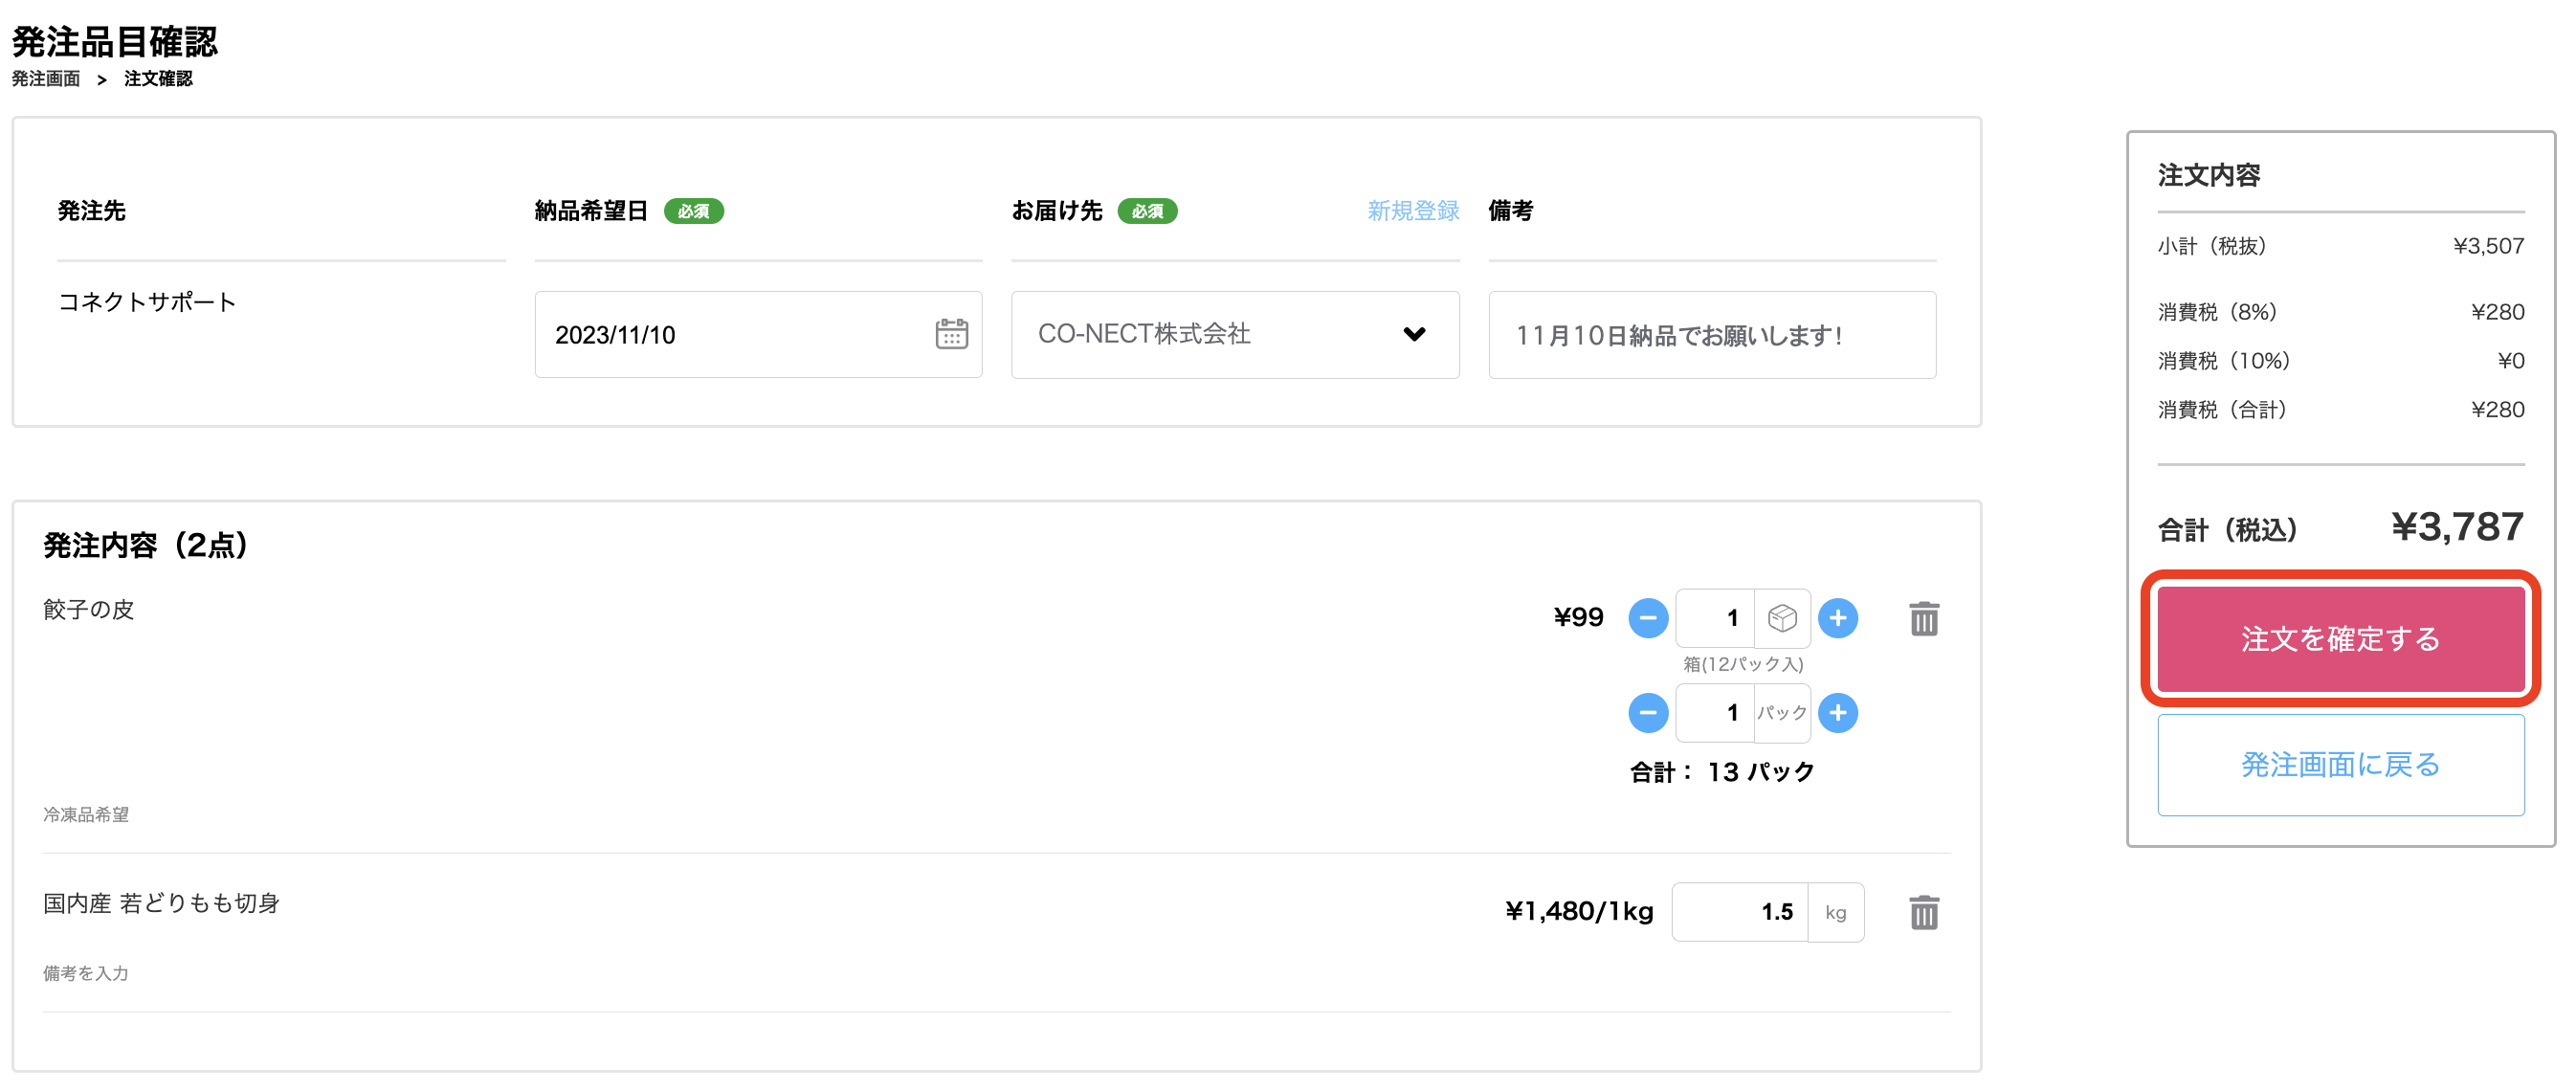
Task: Click the ¥99 unit price
Action: point(1578,618)
